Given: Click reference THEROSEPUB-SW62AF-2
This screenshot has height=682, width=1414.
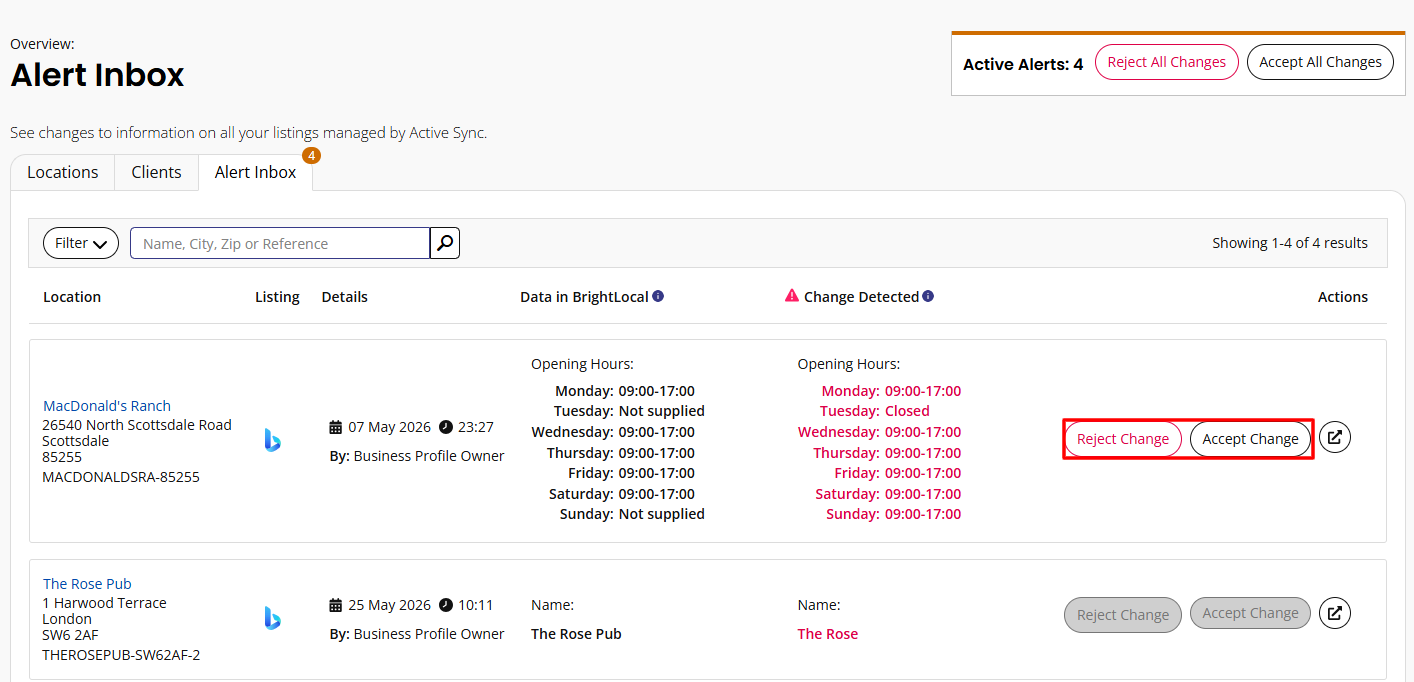Looking at the screenshot, I should 121,655.
